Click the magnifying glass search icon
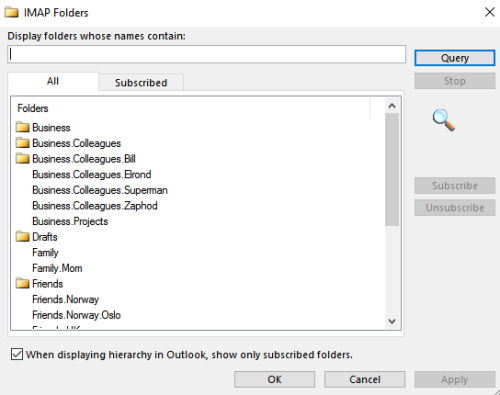The width and height of the screenshot is (500, 395). (444, 120)
